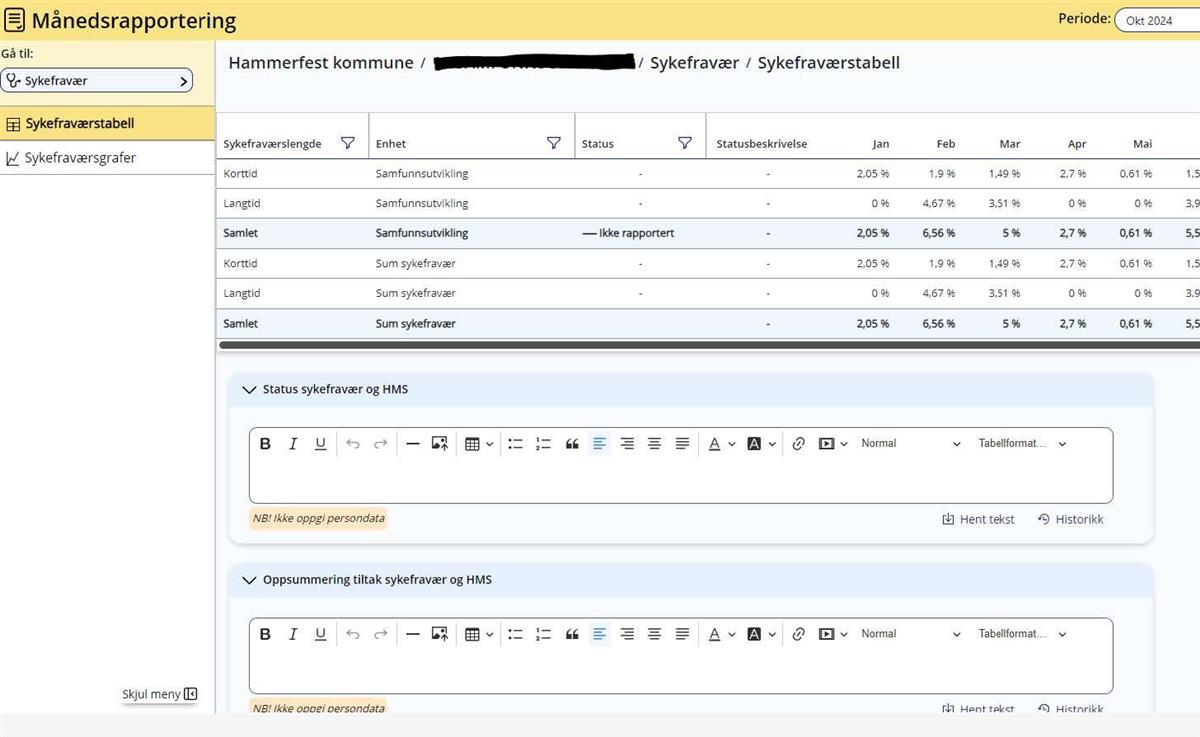Insert image in Status sykefravær og HMS editor
This screenshot has height=737, width=1200.
(440, 444)
